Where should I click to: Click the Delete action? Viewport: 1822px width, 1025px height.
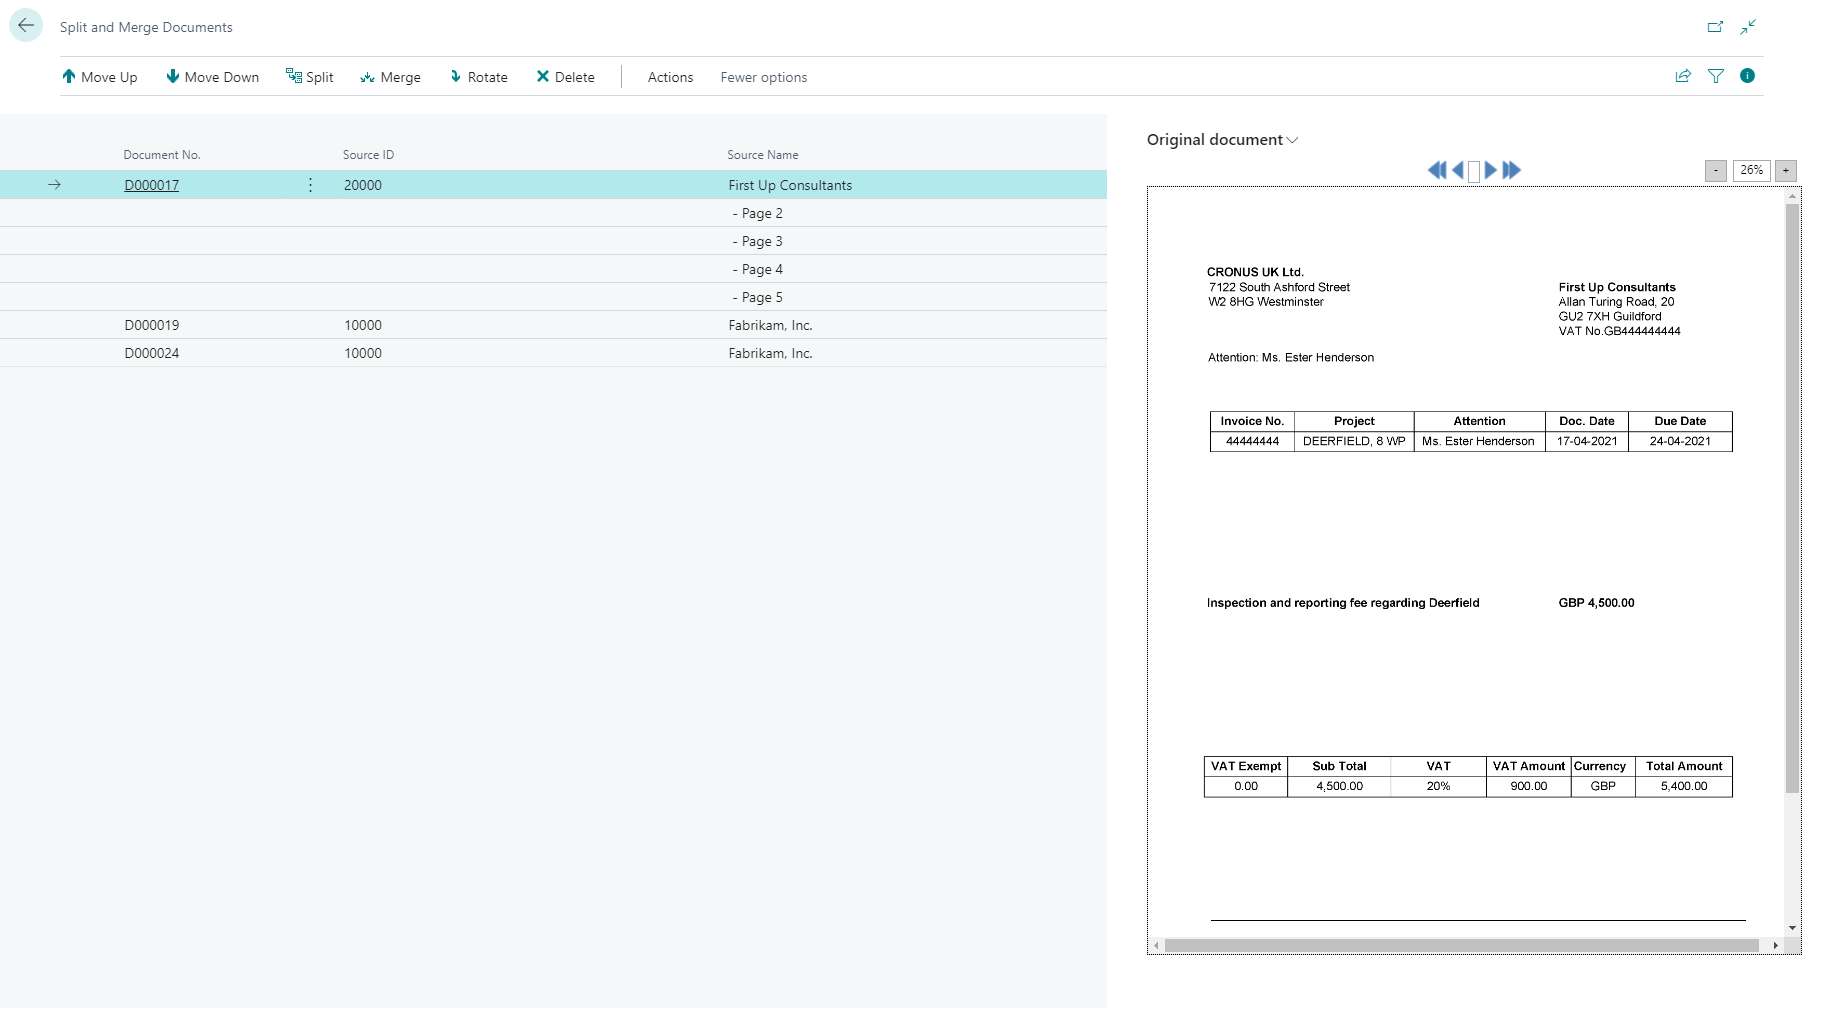click(565, 77)
